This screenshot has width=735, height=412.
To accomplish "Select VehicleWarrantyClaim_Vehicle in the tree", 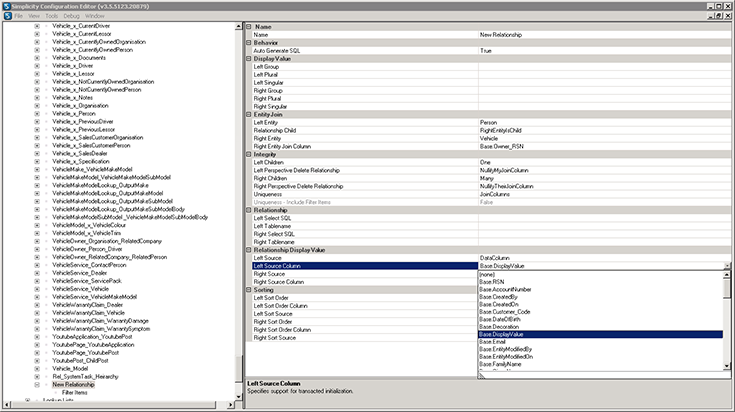I will coord(89,313).
